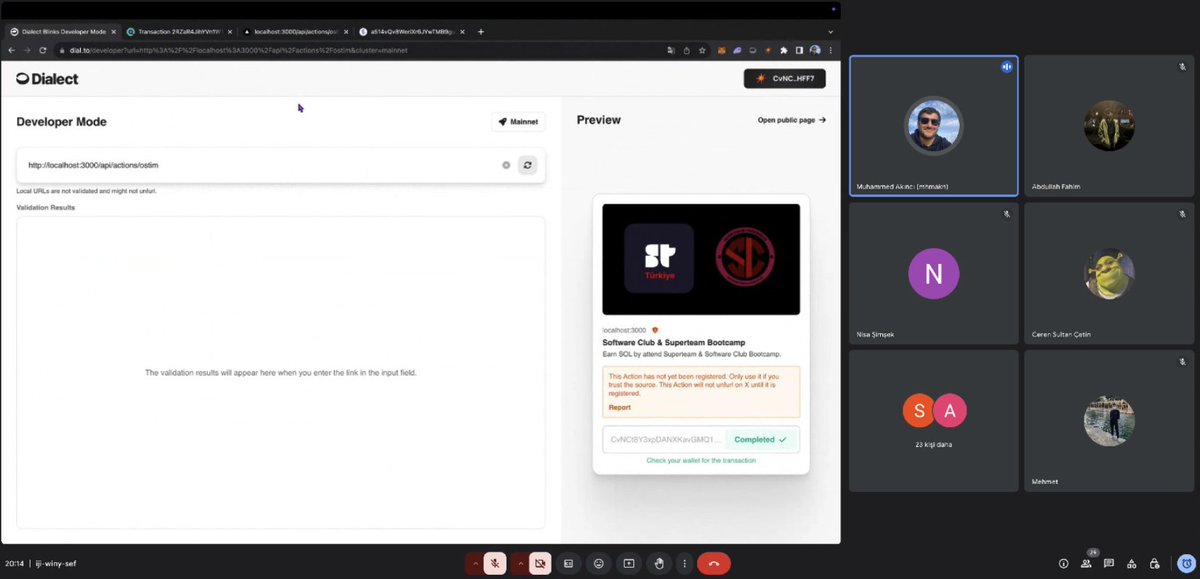This screenshot has width=1200, height=579.
Task: Click 'Check your wallet for the transaction' text
Action: tap(701, 460)
